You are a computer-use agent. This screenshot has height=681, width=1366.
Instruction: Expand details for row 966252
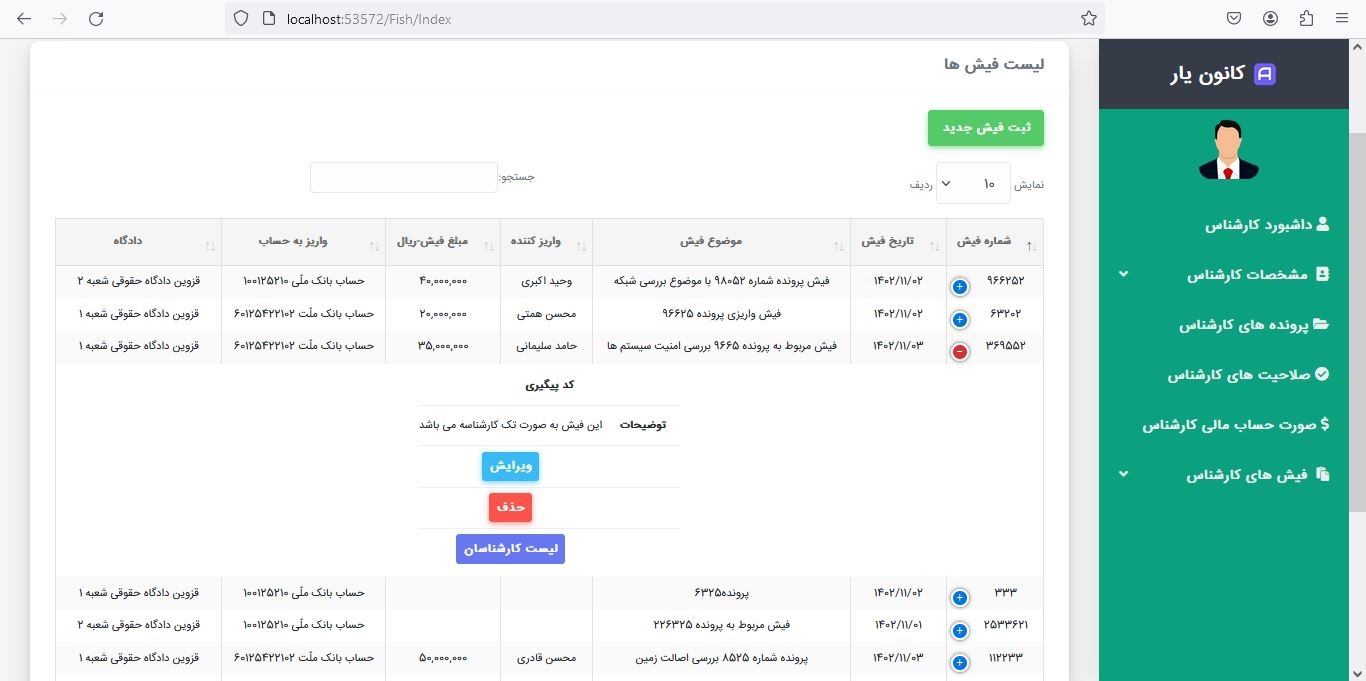click(x=959, y=287)
